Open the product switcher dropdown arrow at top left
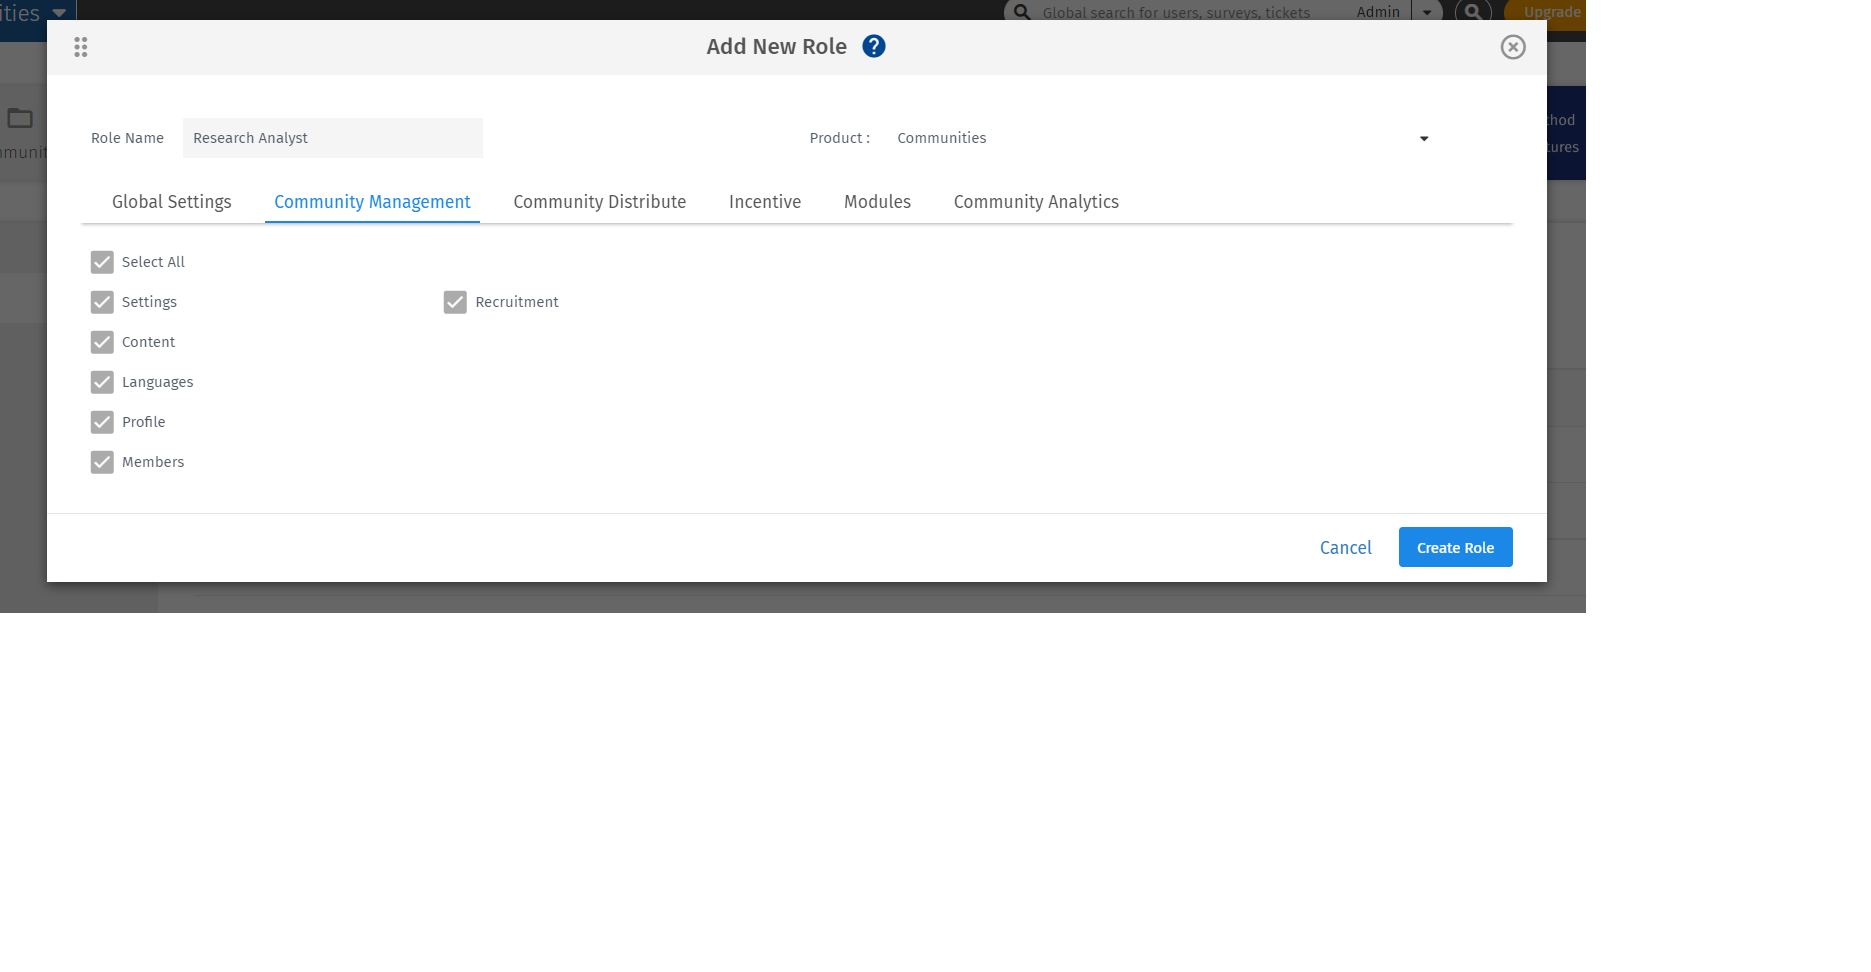 [59, 13]
